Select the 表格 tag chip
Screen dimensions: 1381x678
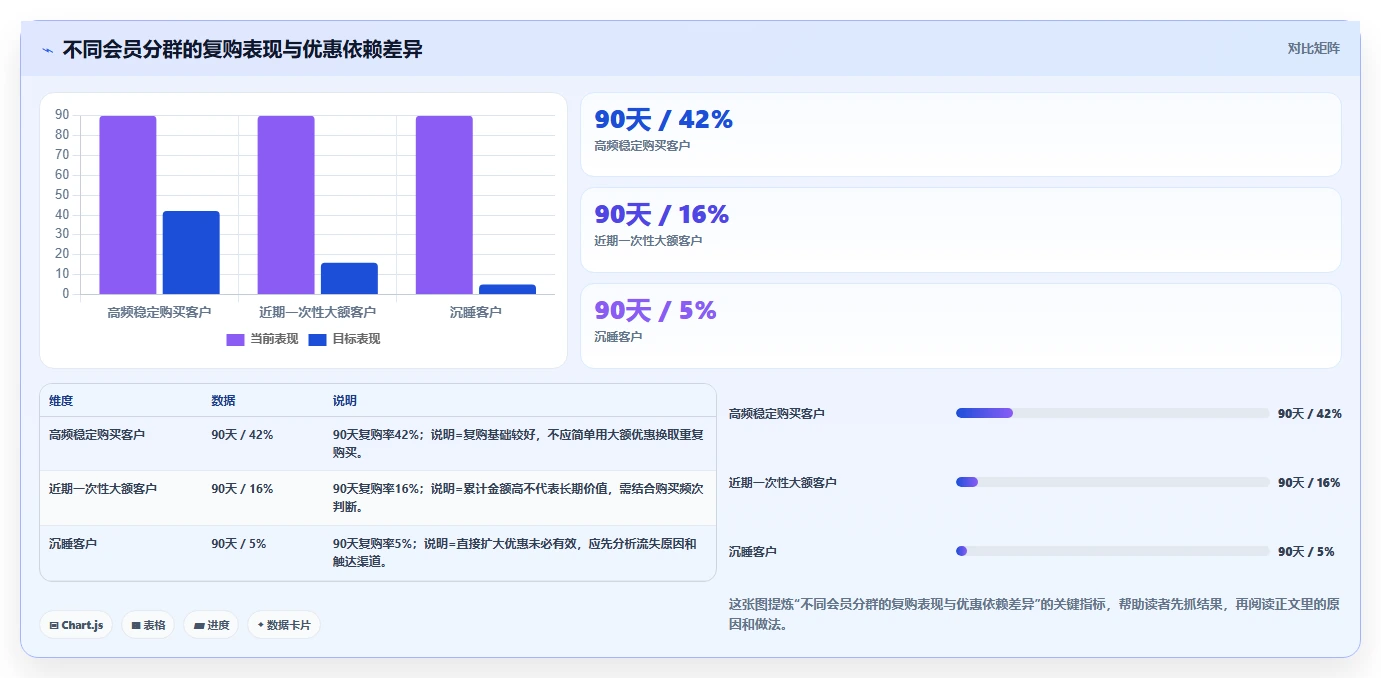[x=148, y=625]
